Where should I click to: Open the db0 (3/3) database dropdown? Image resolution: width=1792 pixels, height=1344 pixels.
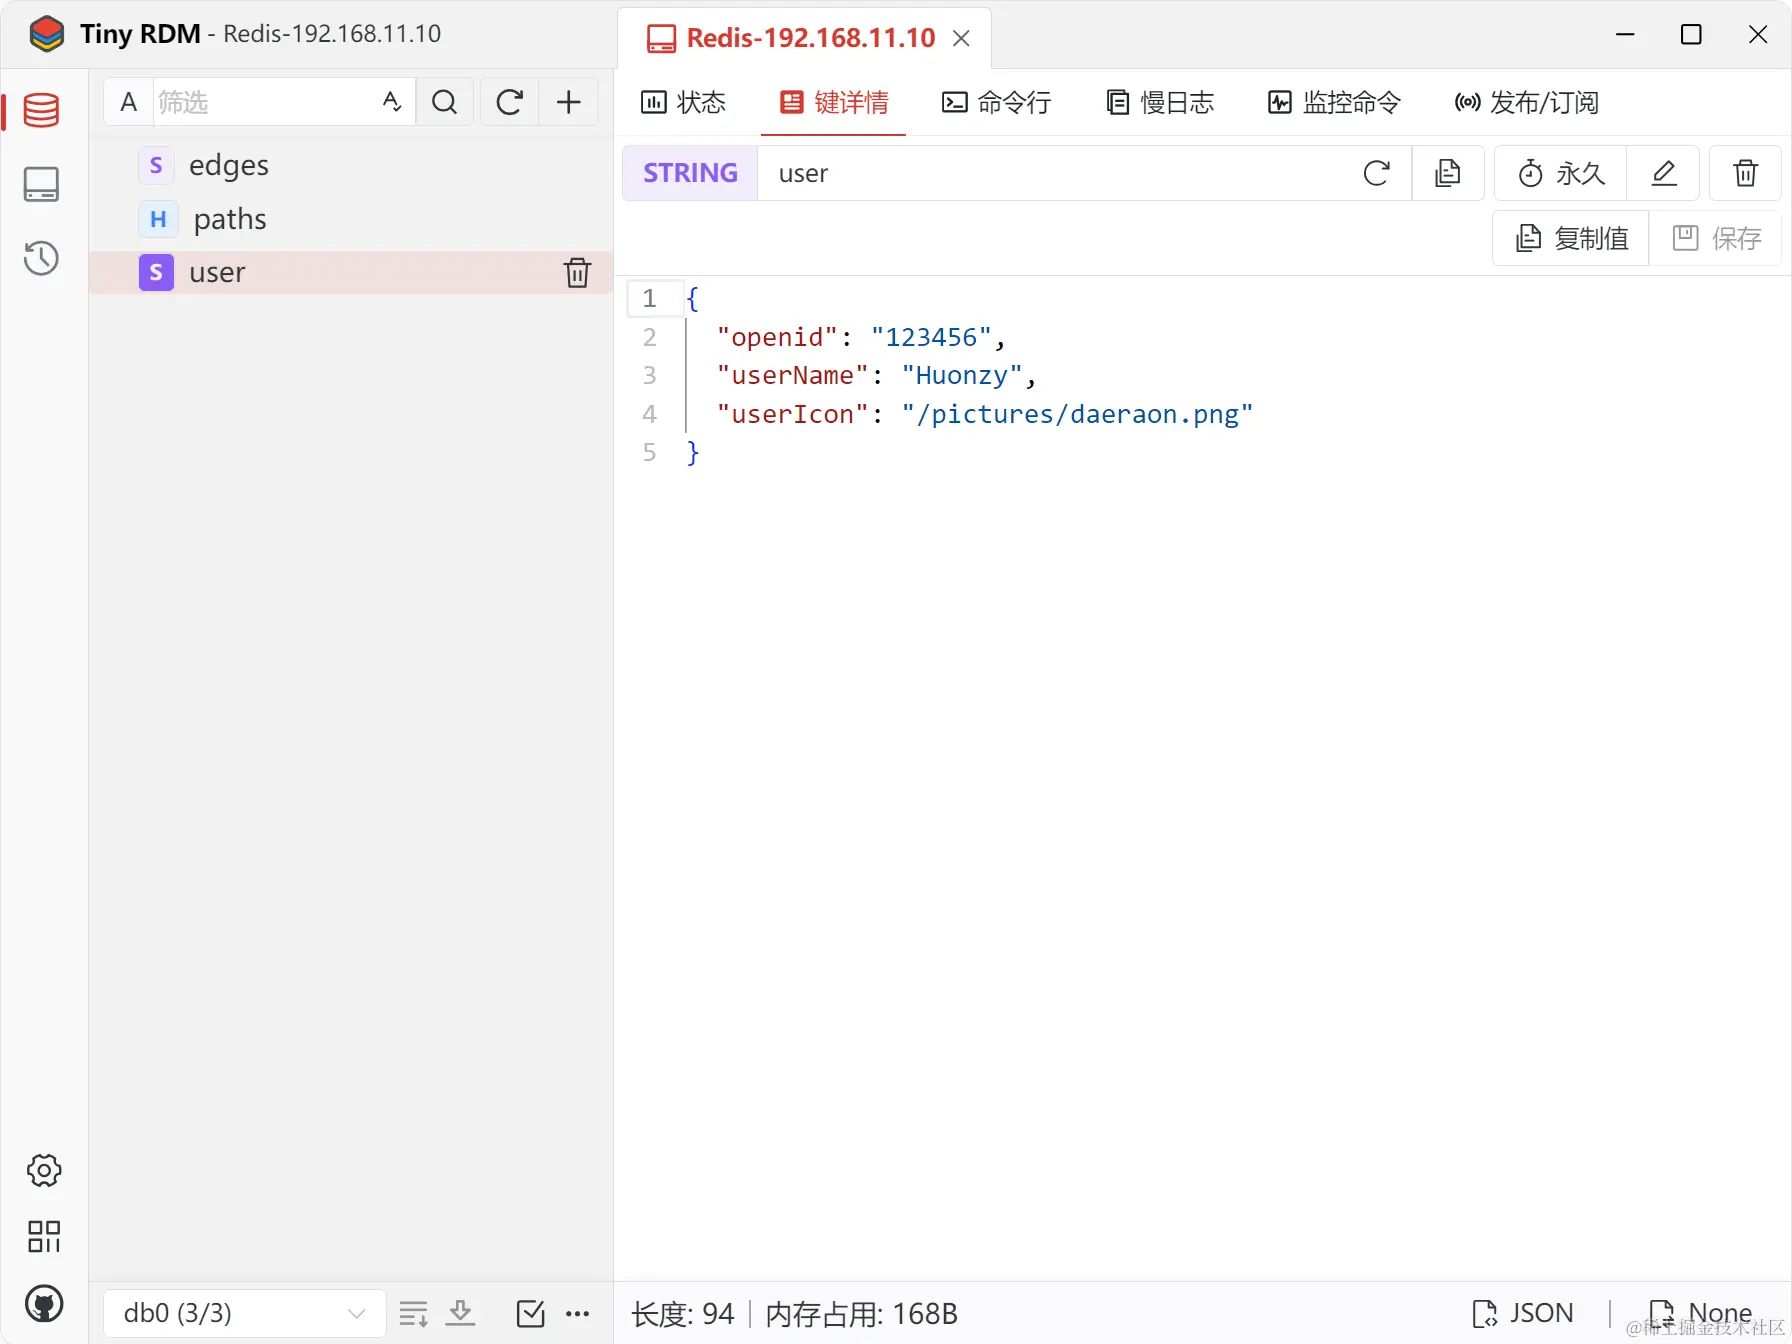pyautogui.click(x=245, y=1313)
